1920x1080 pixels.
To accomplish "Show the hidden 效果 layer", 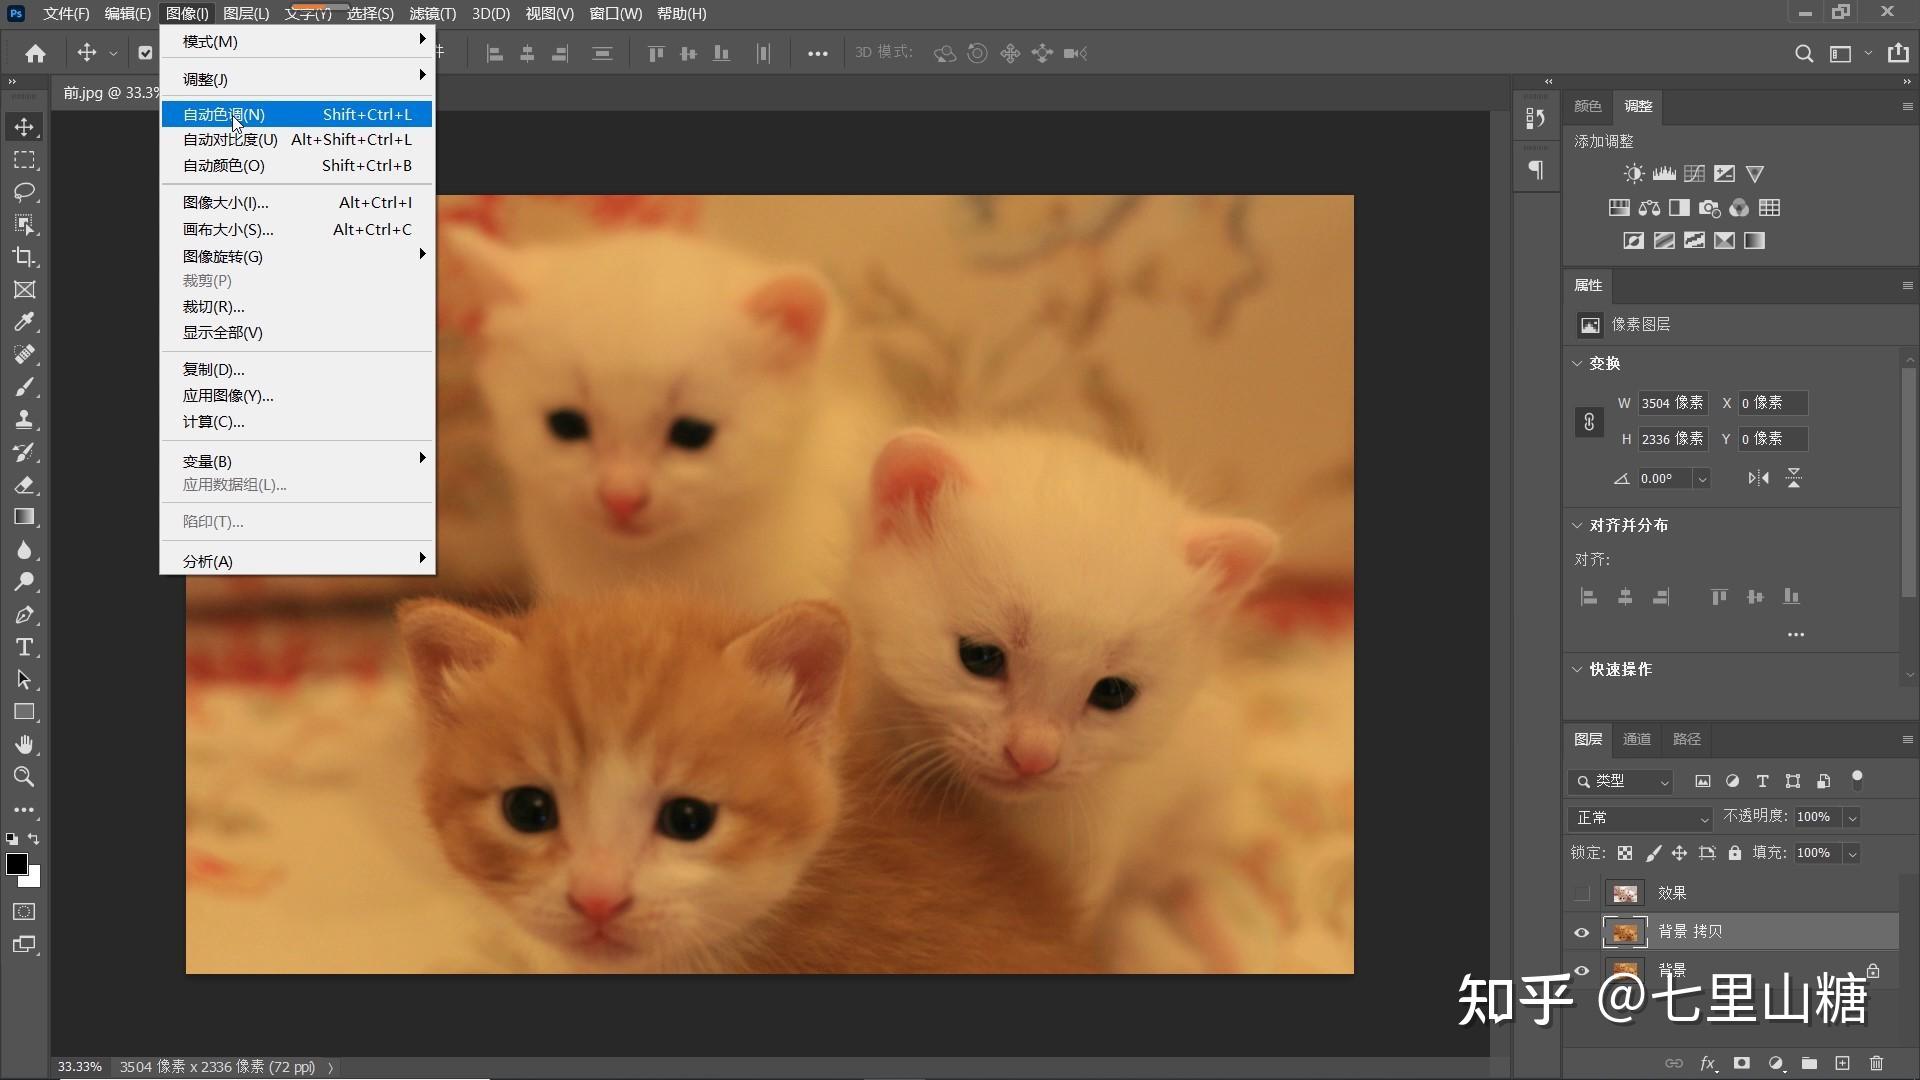I will pyautogui.click(x=1581, y=893).
